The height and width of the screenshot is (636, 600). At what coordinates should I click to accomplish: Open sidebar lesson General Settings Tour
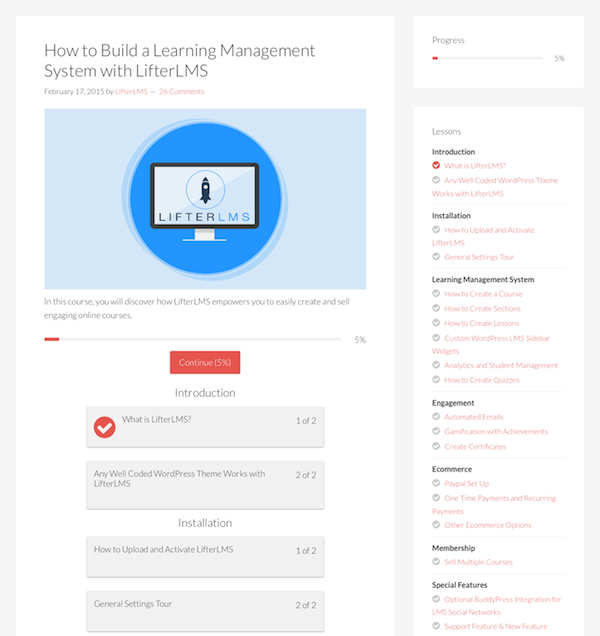479,257
